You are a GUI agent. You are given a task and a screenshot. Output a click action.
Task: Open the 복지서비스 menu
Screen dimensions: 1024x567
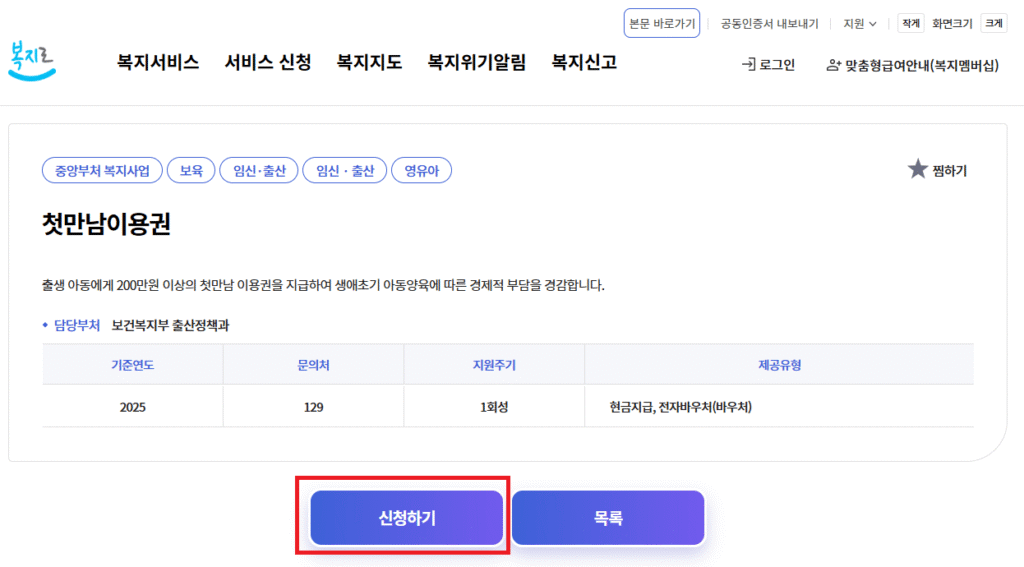pyautogui.click(x=158, y=62)
